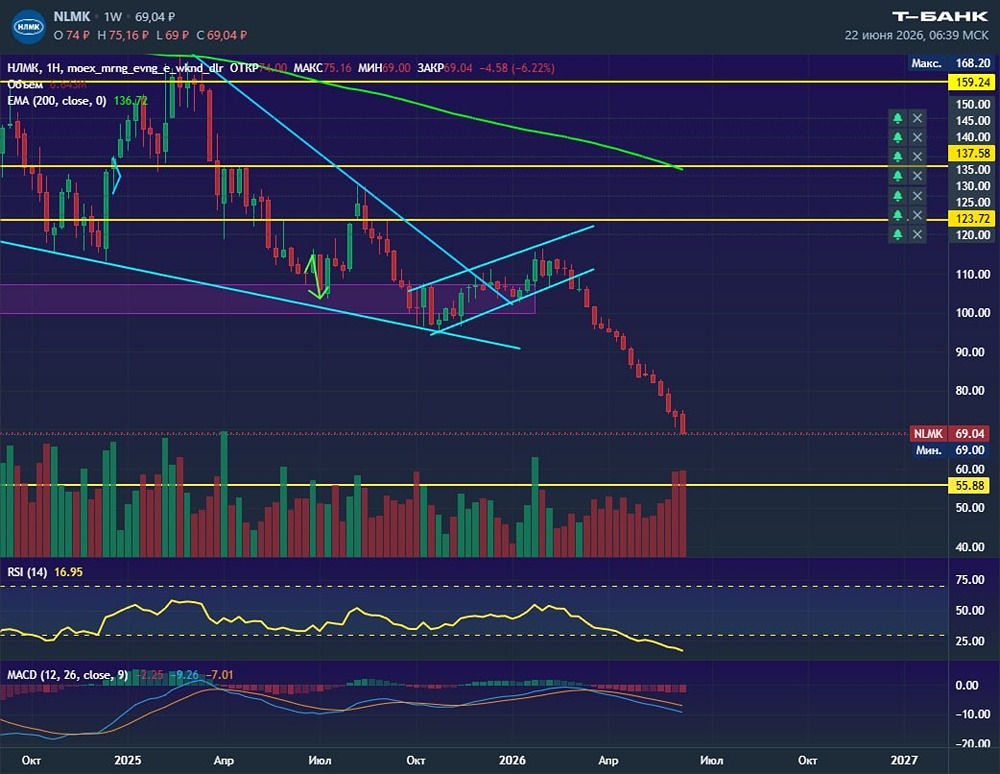Click the X icon beside the 123.72 label
The height and width of the screenshot is (774, 1000).
click(x=917, y=215)
